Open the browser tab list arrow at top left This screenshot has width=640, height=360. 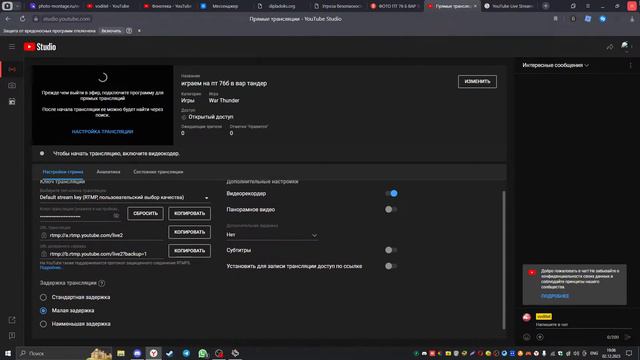[18, 6]
